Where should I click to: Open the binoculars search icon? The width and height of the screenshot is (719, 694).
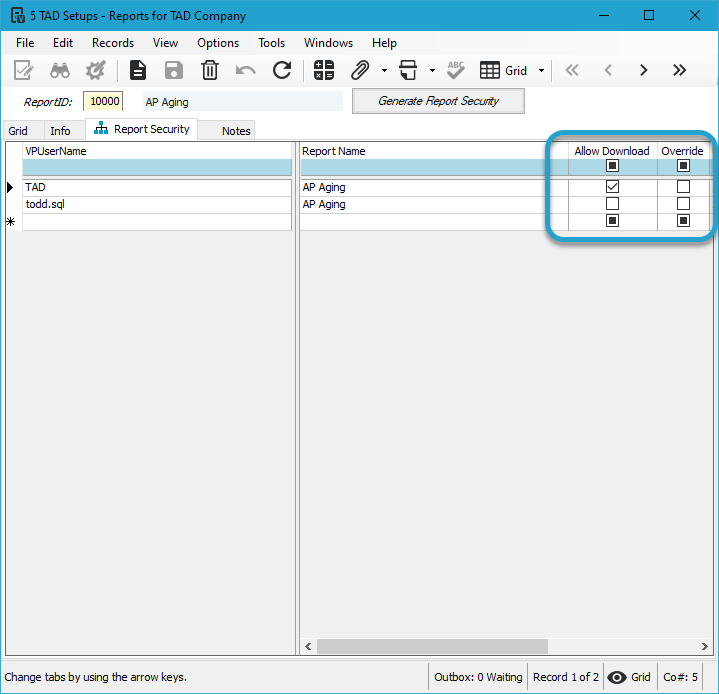60,71
